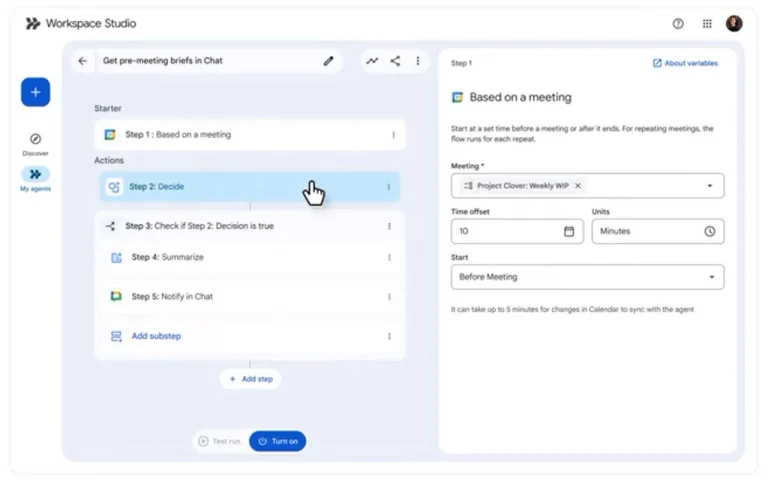Turn on the agent
Viewport: 768px width, 481px height.
pyautogui.click(x=278, y=441)
